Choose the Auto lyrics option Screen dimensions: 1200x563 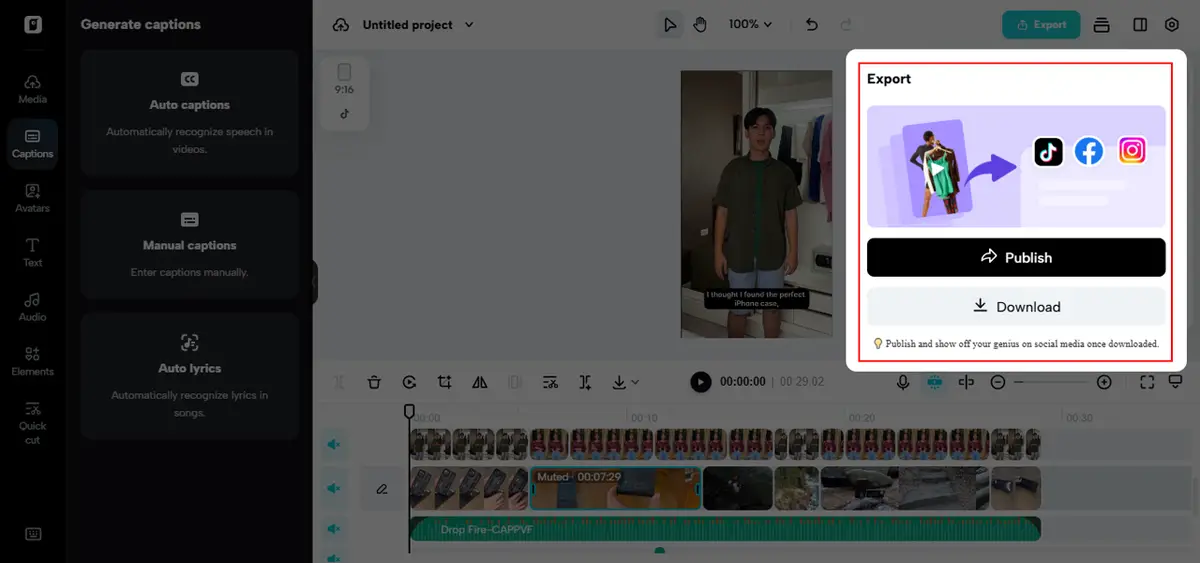(190, 375)
